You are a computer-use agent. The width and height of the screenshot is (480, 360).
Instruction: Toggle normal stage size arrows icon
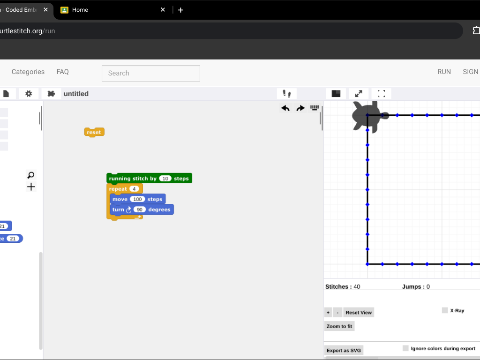358,94
